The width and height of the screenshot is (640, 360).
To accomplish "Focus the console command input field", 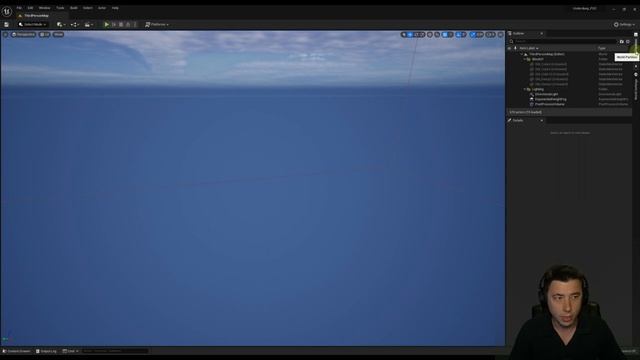I will coord(115,351).
